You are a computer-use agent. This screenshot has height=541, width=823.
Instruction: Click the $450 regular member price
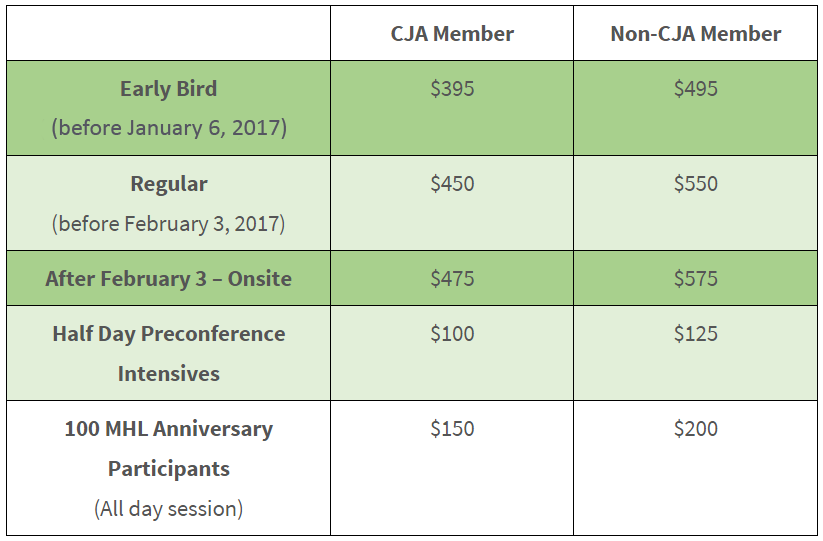(452, 184)
